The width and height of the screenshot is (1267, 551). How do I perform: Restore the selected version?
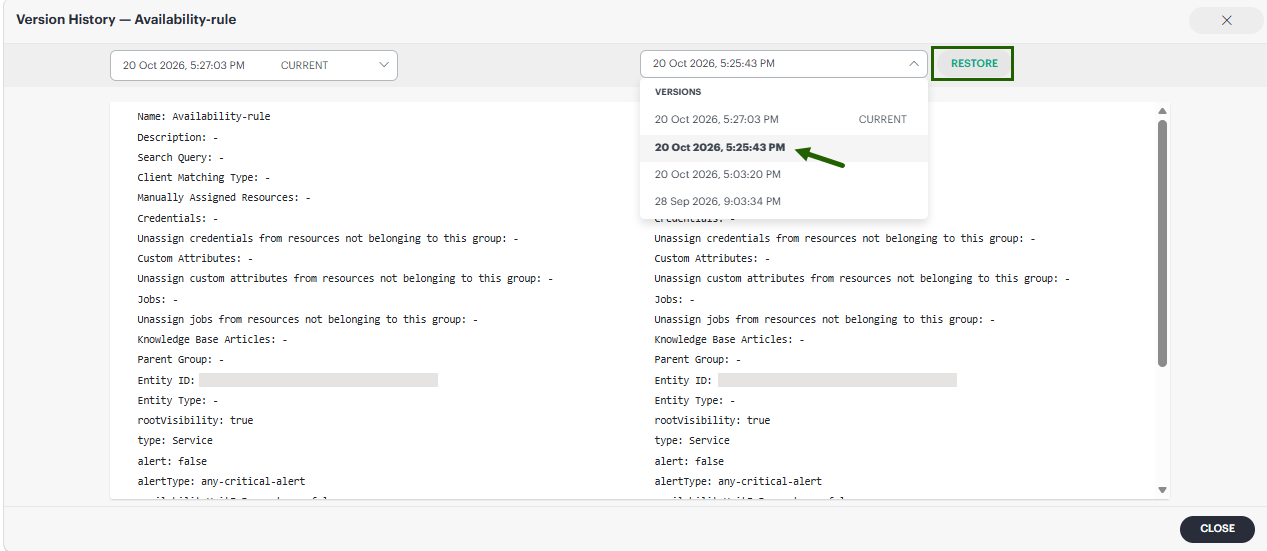(x=974, y=64)
